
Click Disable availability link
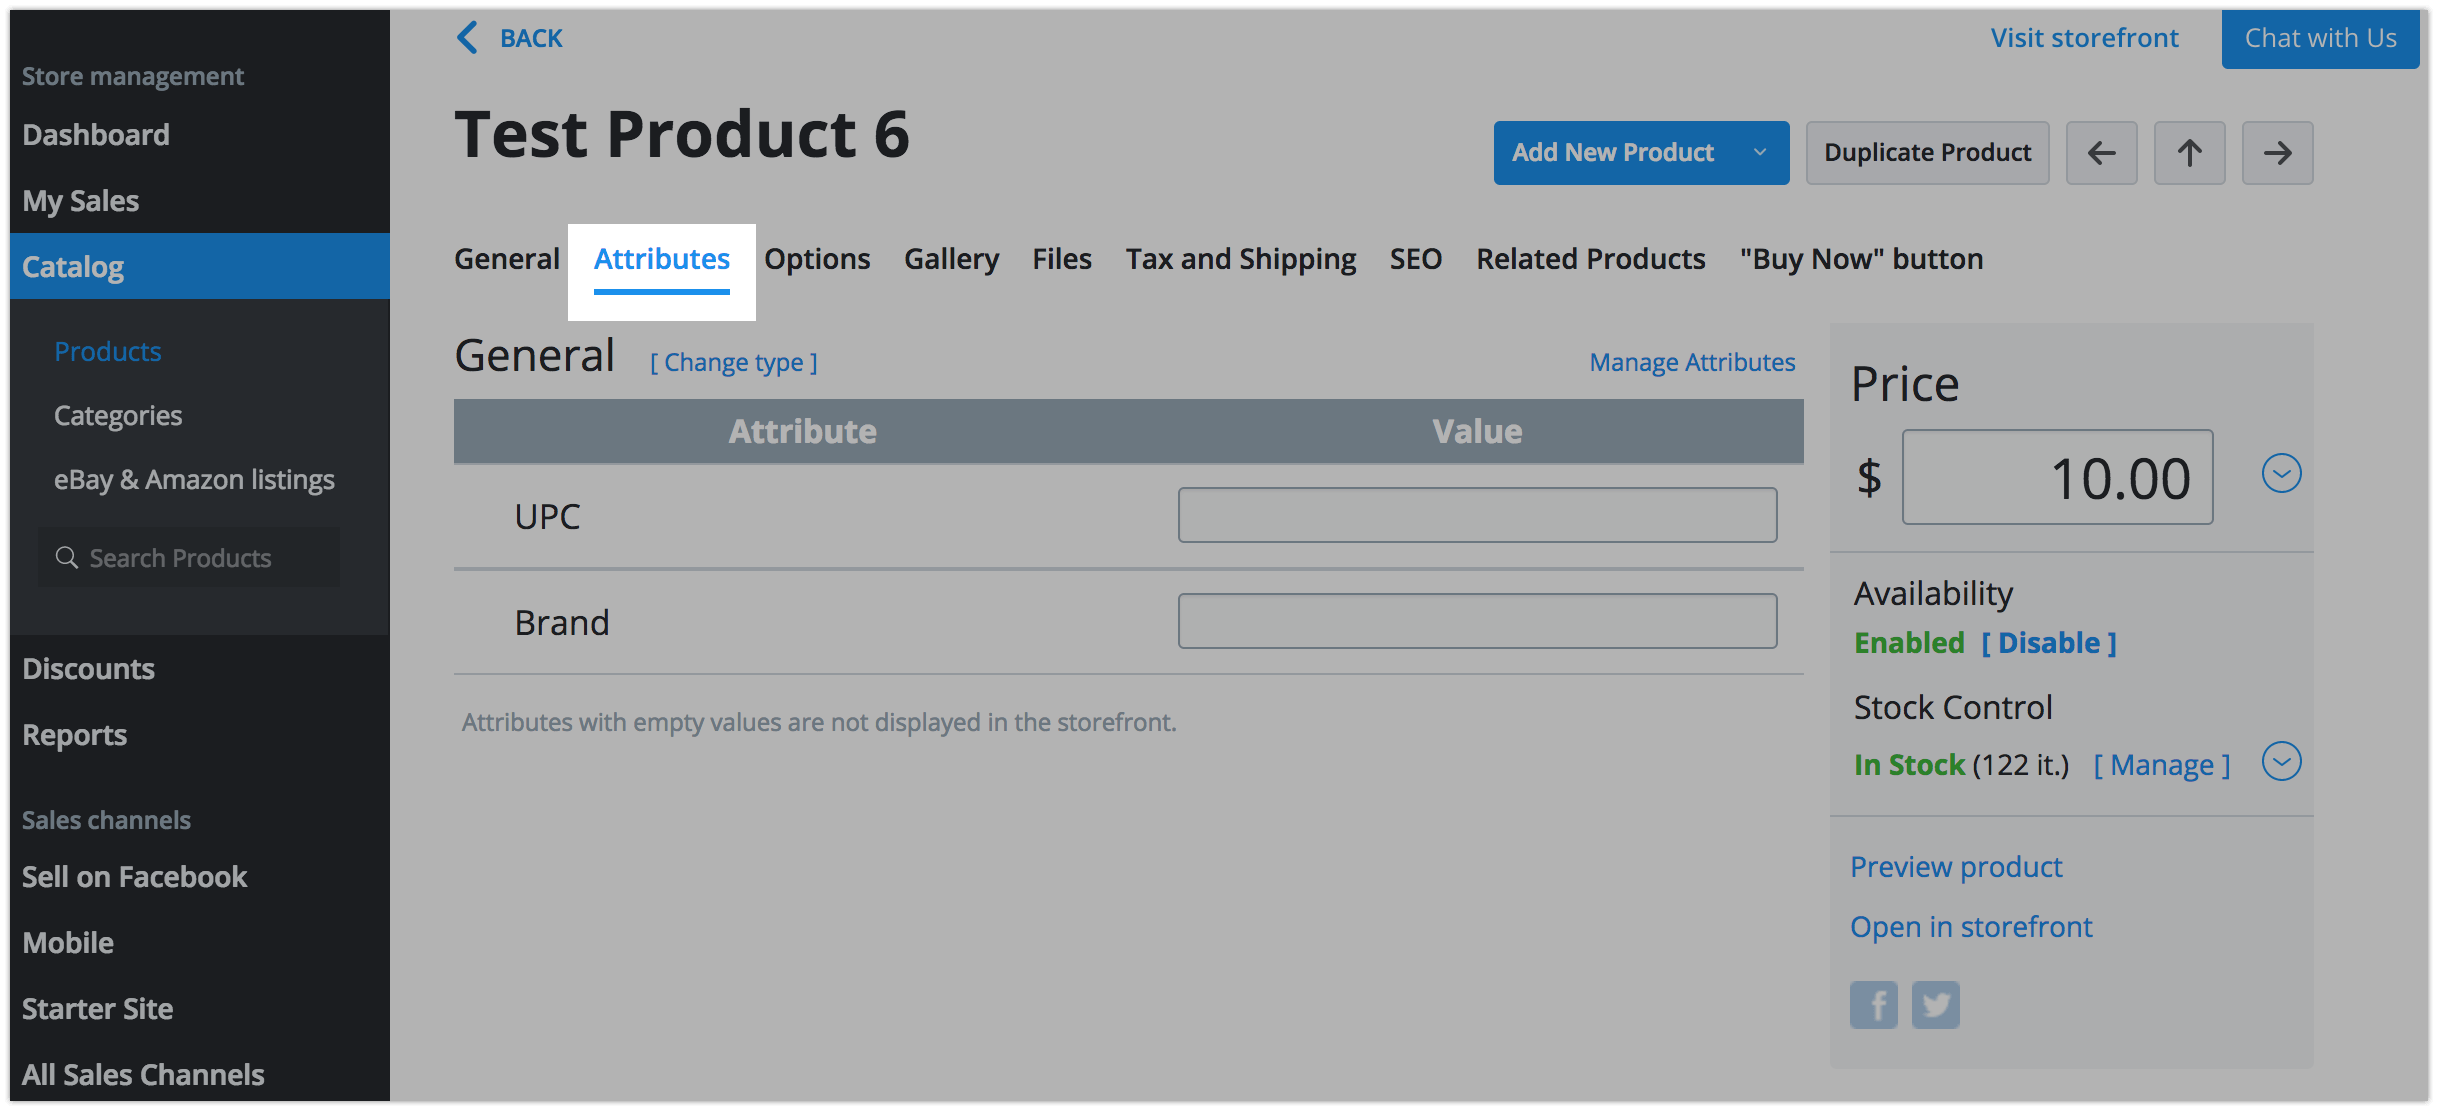[2048, 643]
